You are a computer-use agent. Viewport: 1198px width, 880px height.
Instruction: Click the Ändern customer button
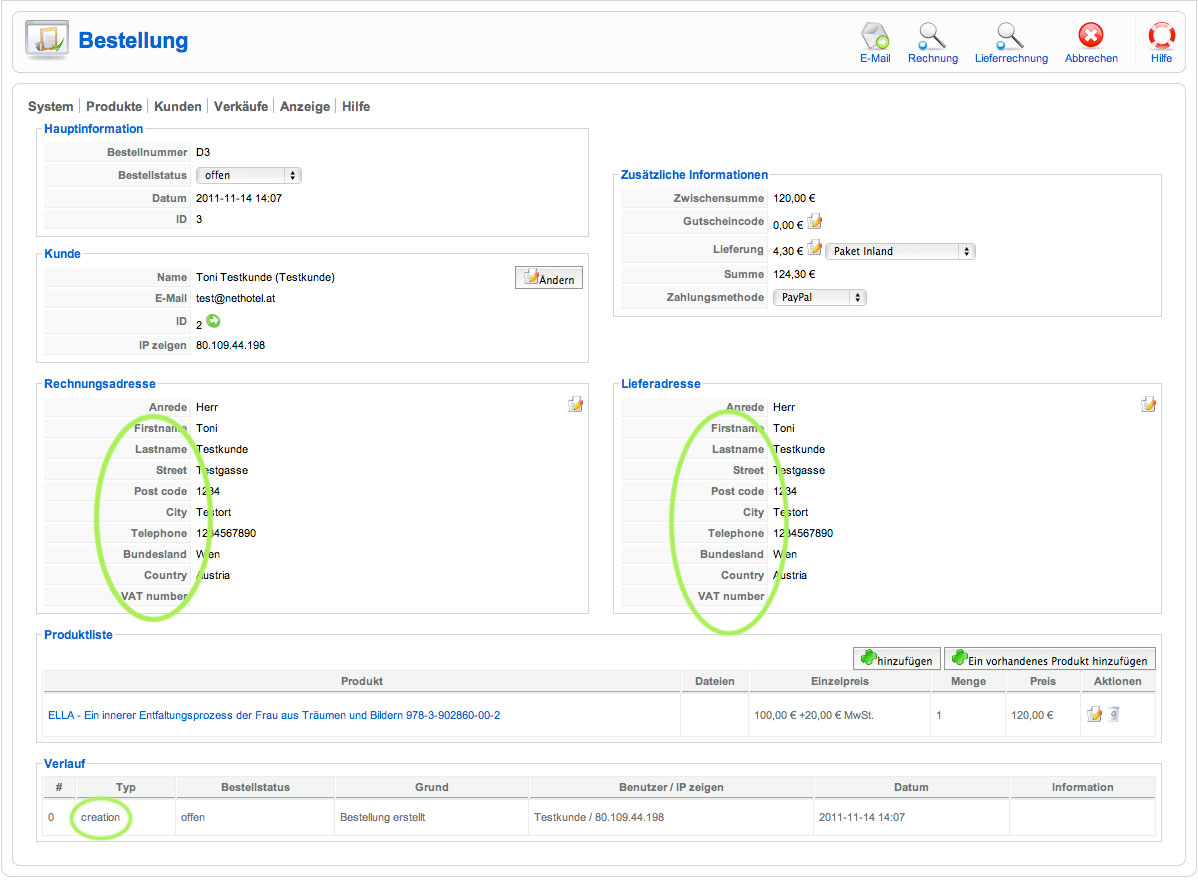(549, 278)
